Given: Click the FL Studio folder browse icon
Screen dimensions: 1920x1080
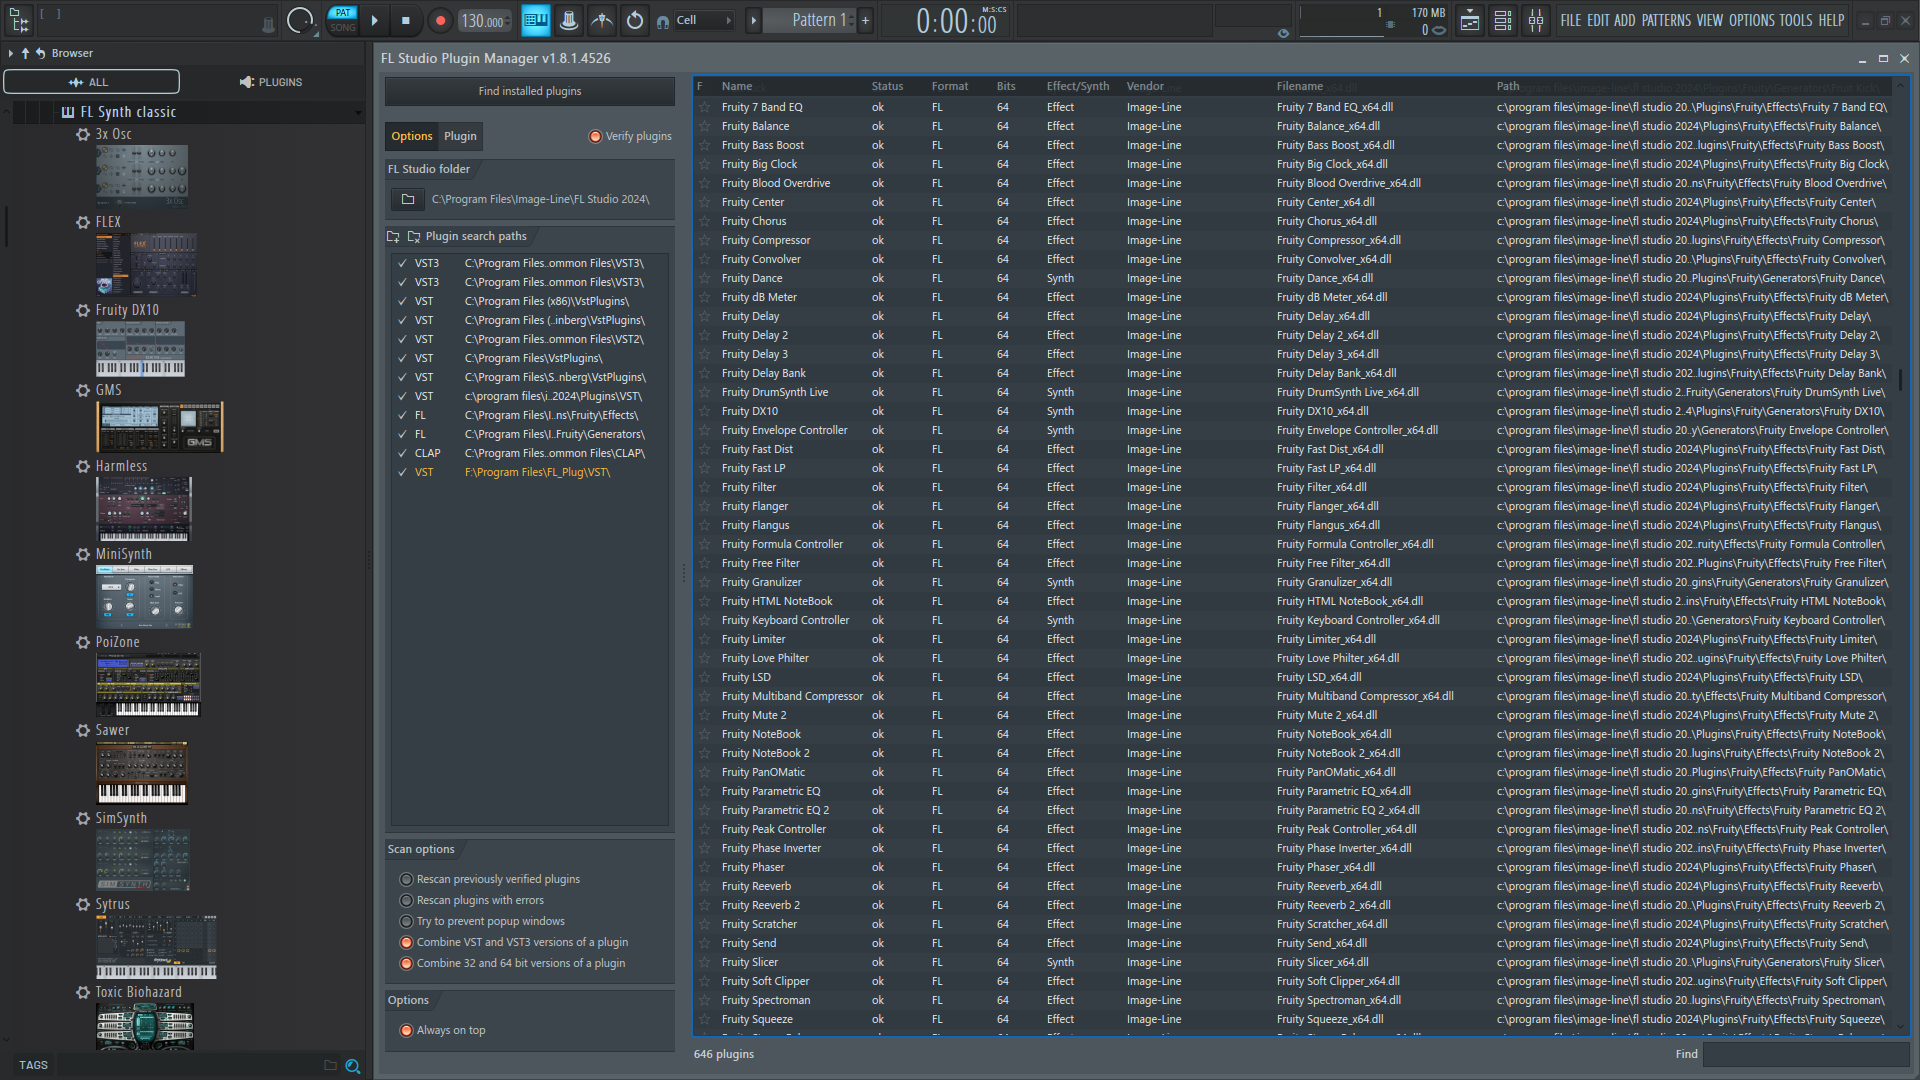Looking at the screenshot, I should pyautogui.click(x=408, y=199).
